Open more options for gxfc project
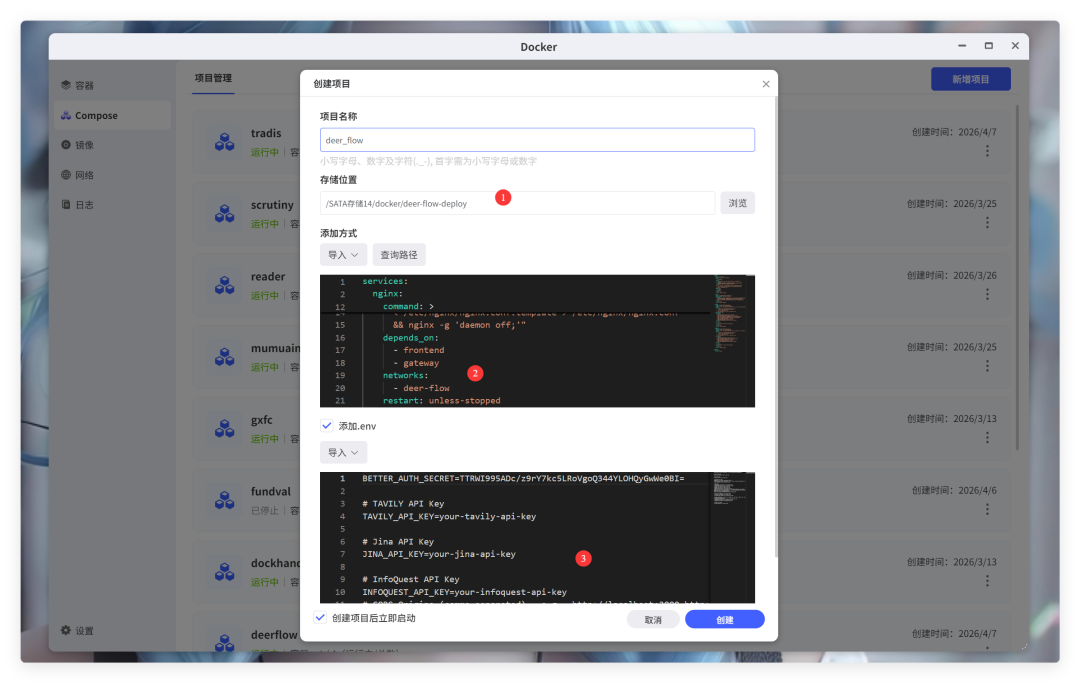 [987, 437]
